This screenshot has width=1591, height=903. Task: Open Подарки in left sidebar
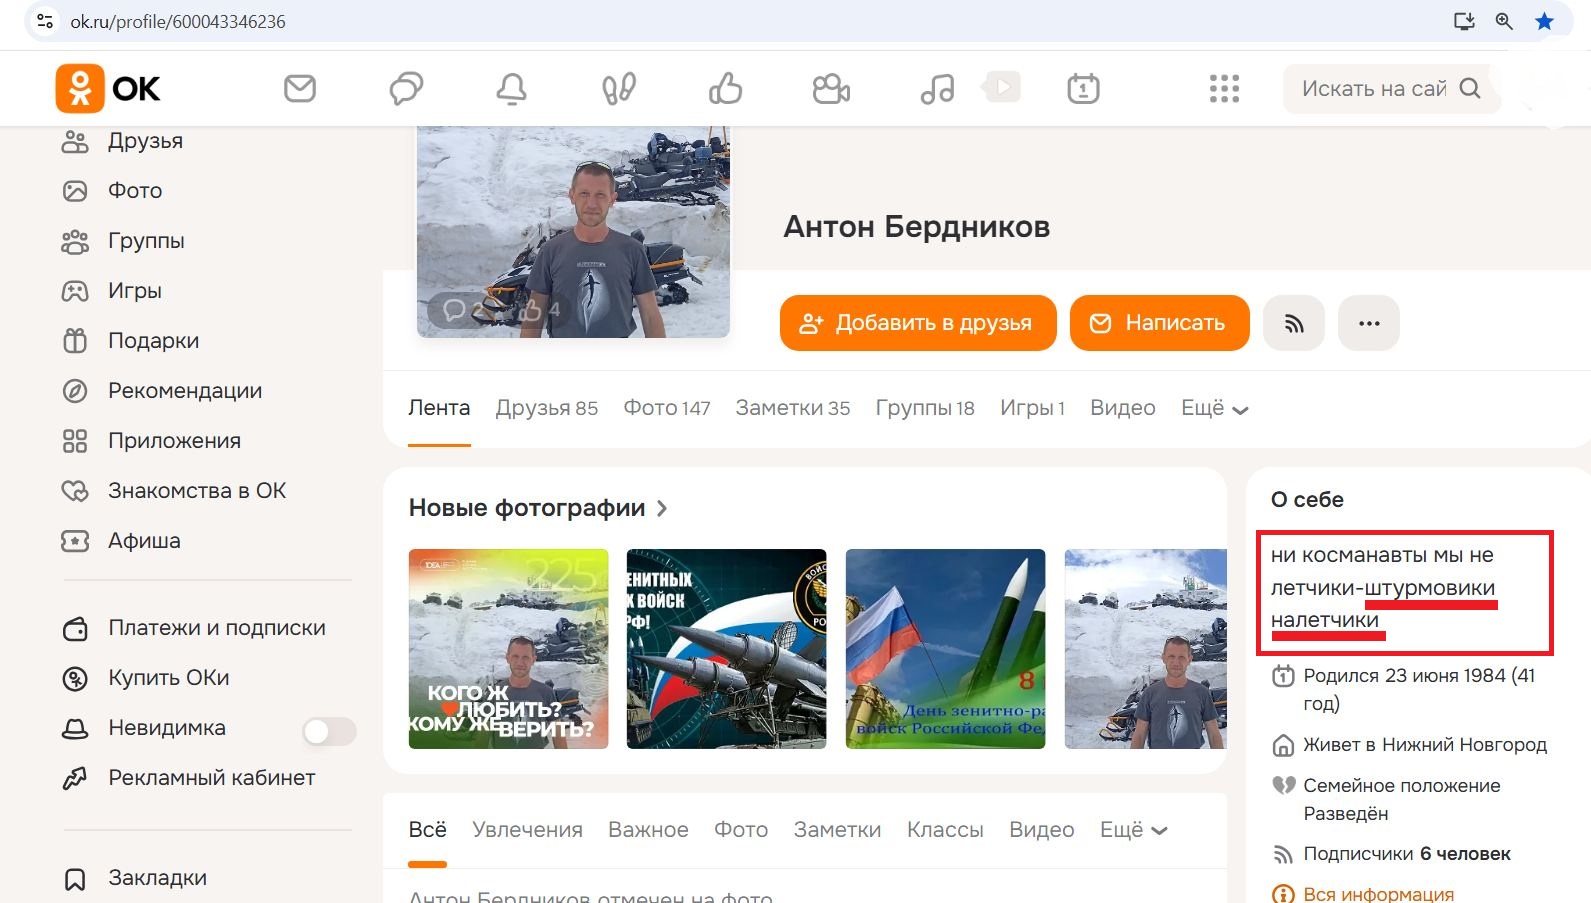(153, 340)
